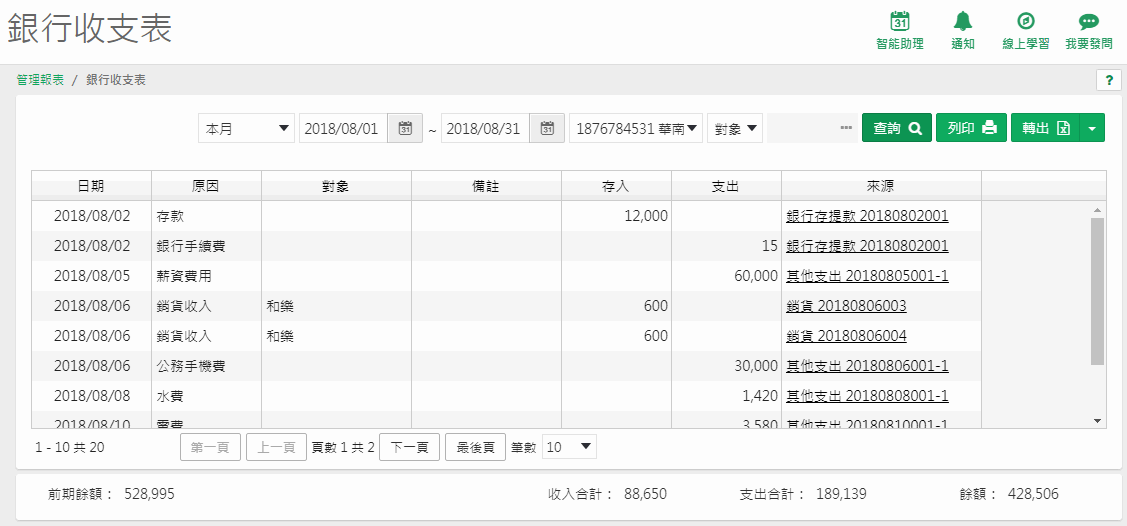1127x526 pixels.
Task: Select the 水費 cell
Action: coord(206,396)
